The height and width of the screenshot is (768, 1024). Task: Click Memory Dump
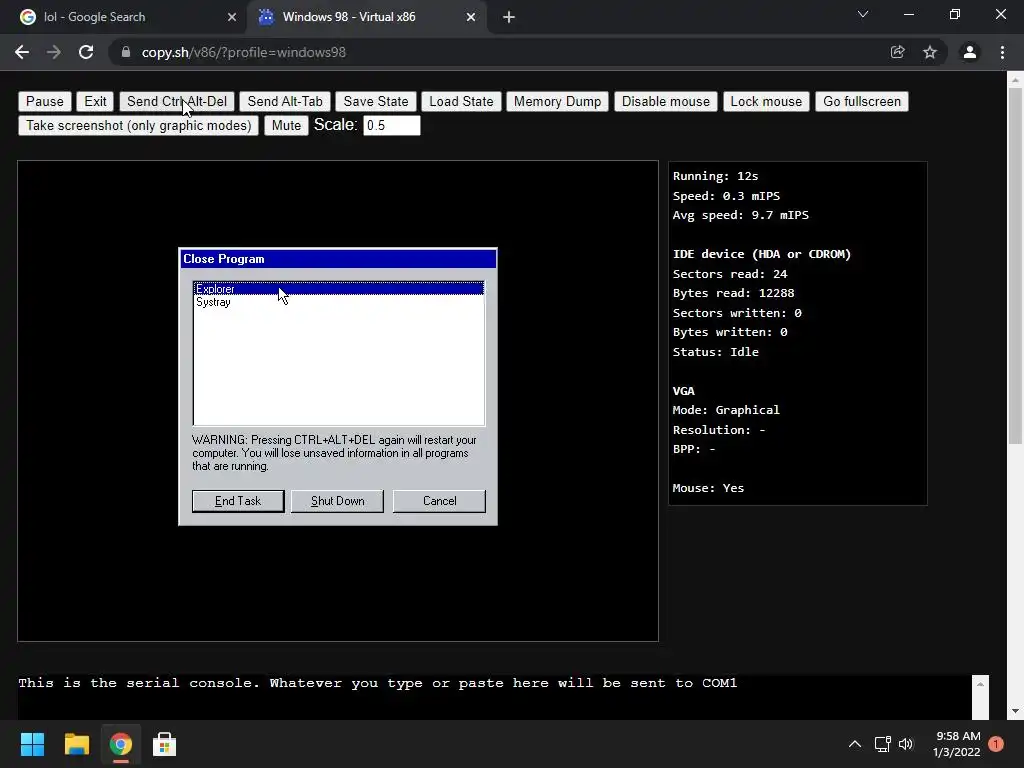pyautogui.click(x=557, y=101)
